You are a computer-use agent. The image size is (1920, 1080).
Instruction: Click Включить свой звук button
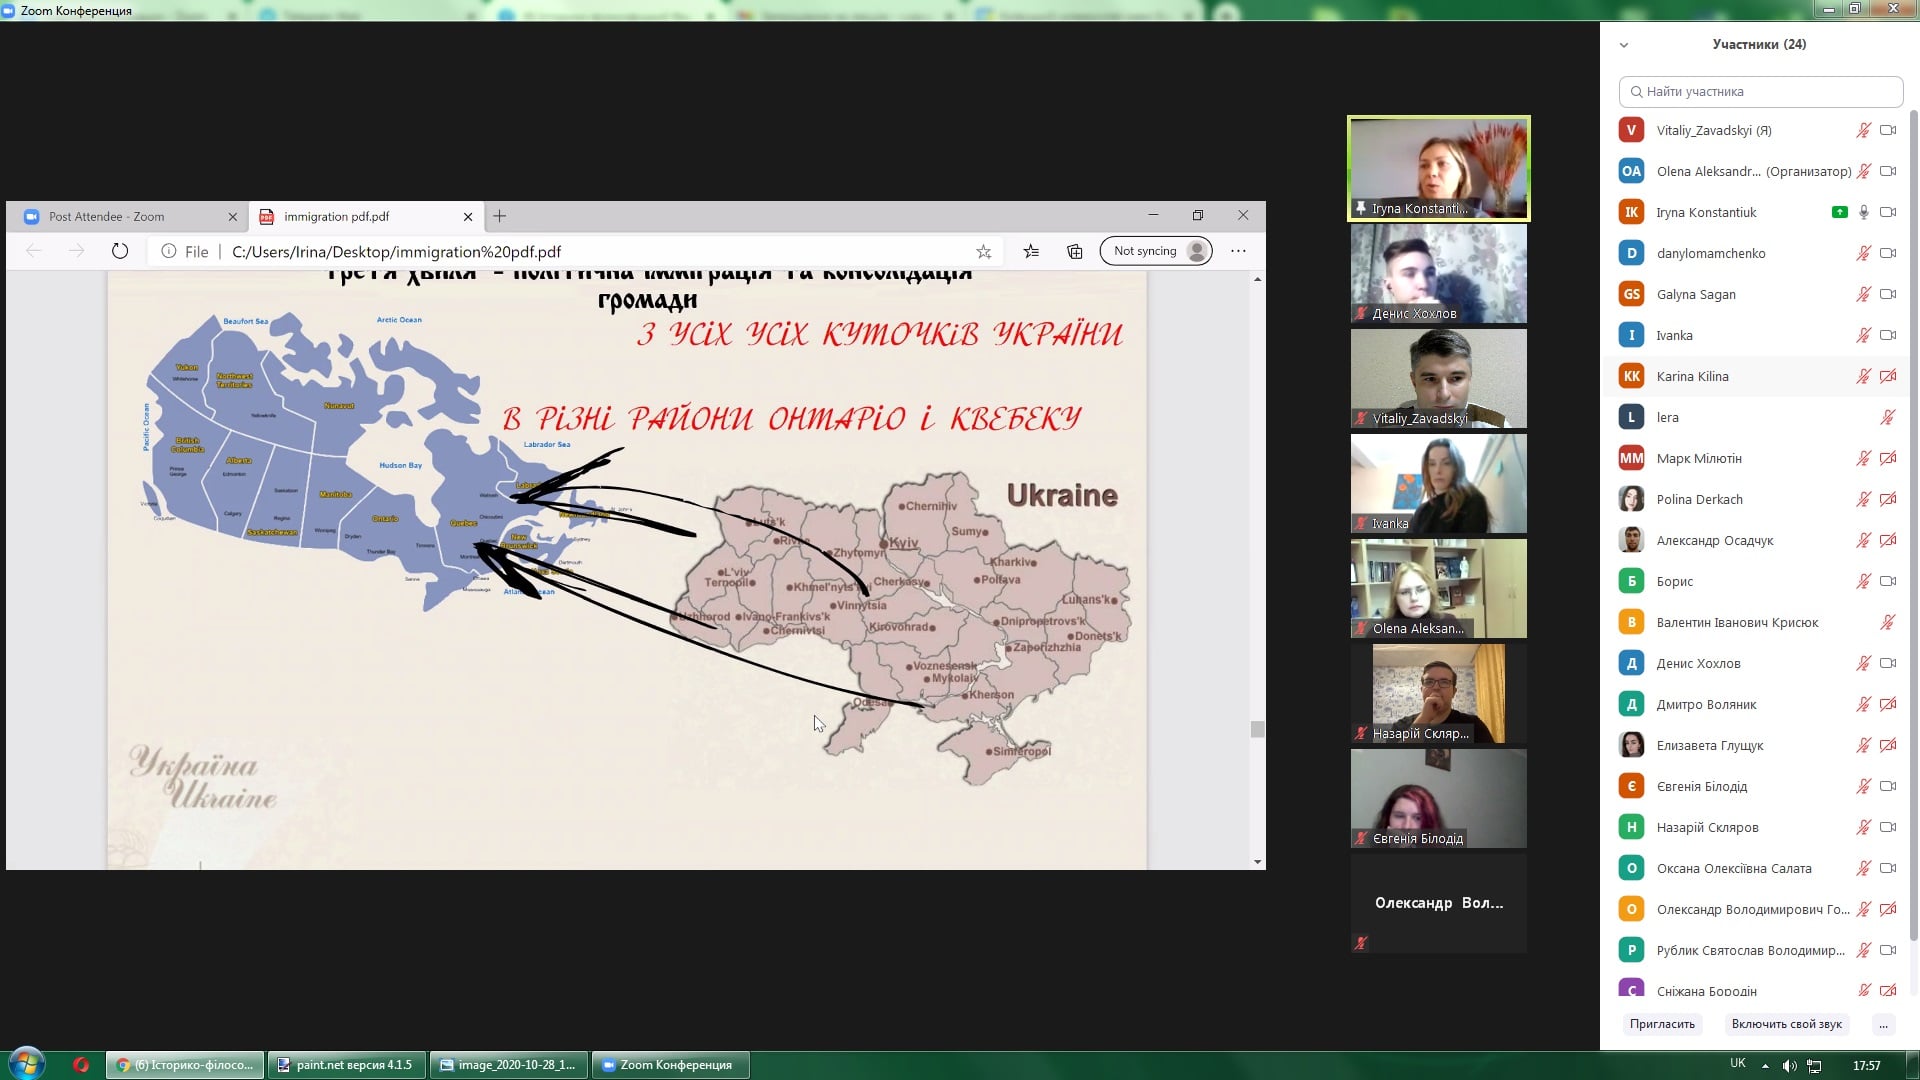click(x=1787, y=1024)
